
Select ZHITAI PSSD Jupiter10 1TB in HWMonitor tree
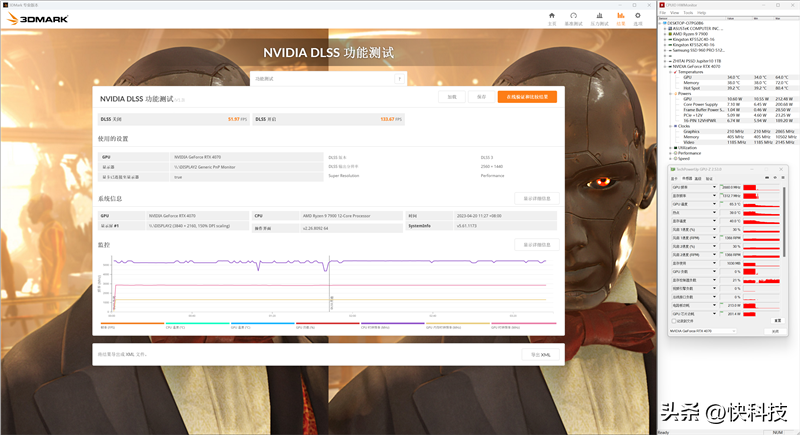click(x=696, y=61)
